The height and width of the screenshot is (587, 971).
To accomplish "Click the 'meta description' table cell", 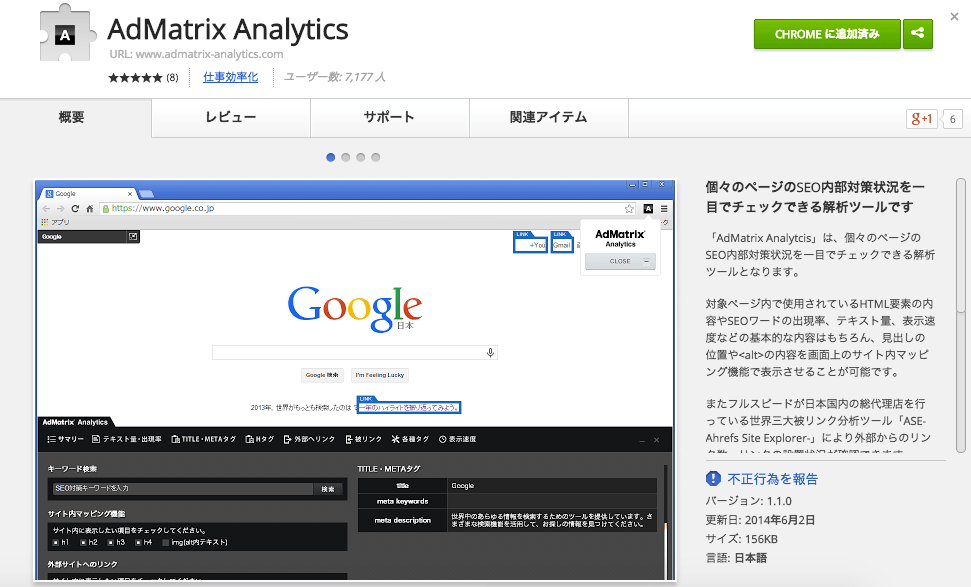I will [403, 521].
